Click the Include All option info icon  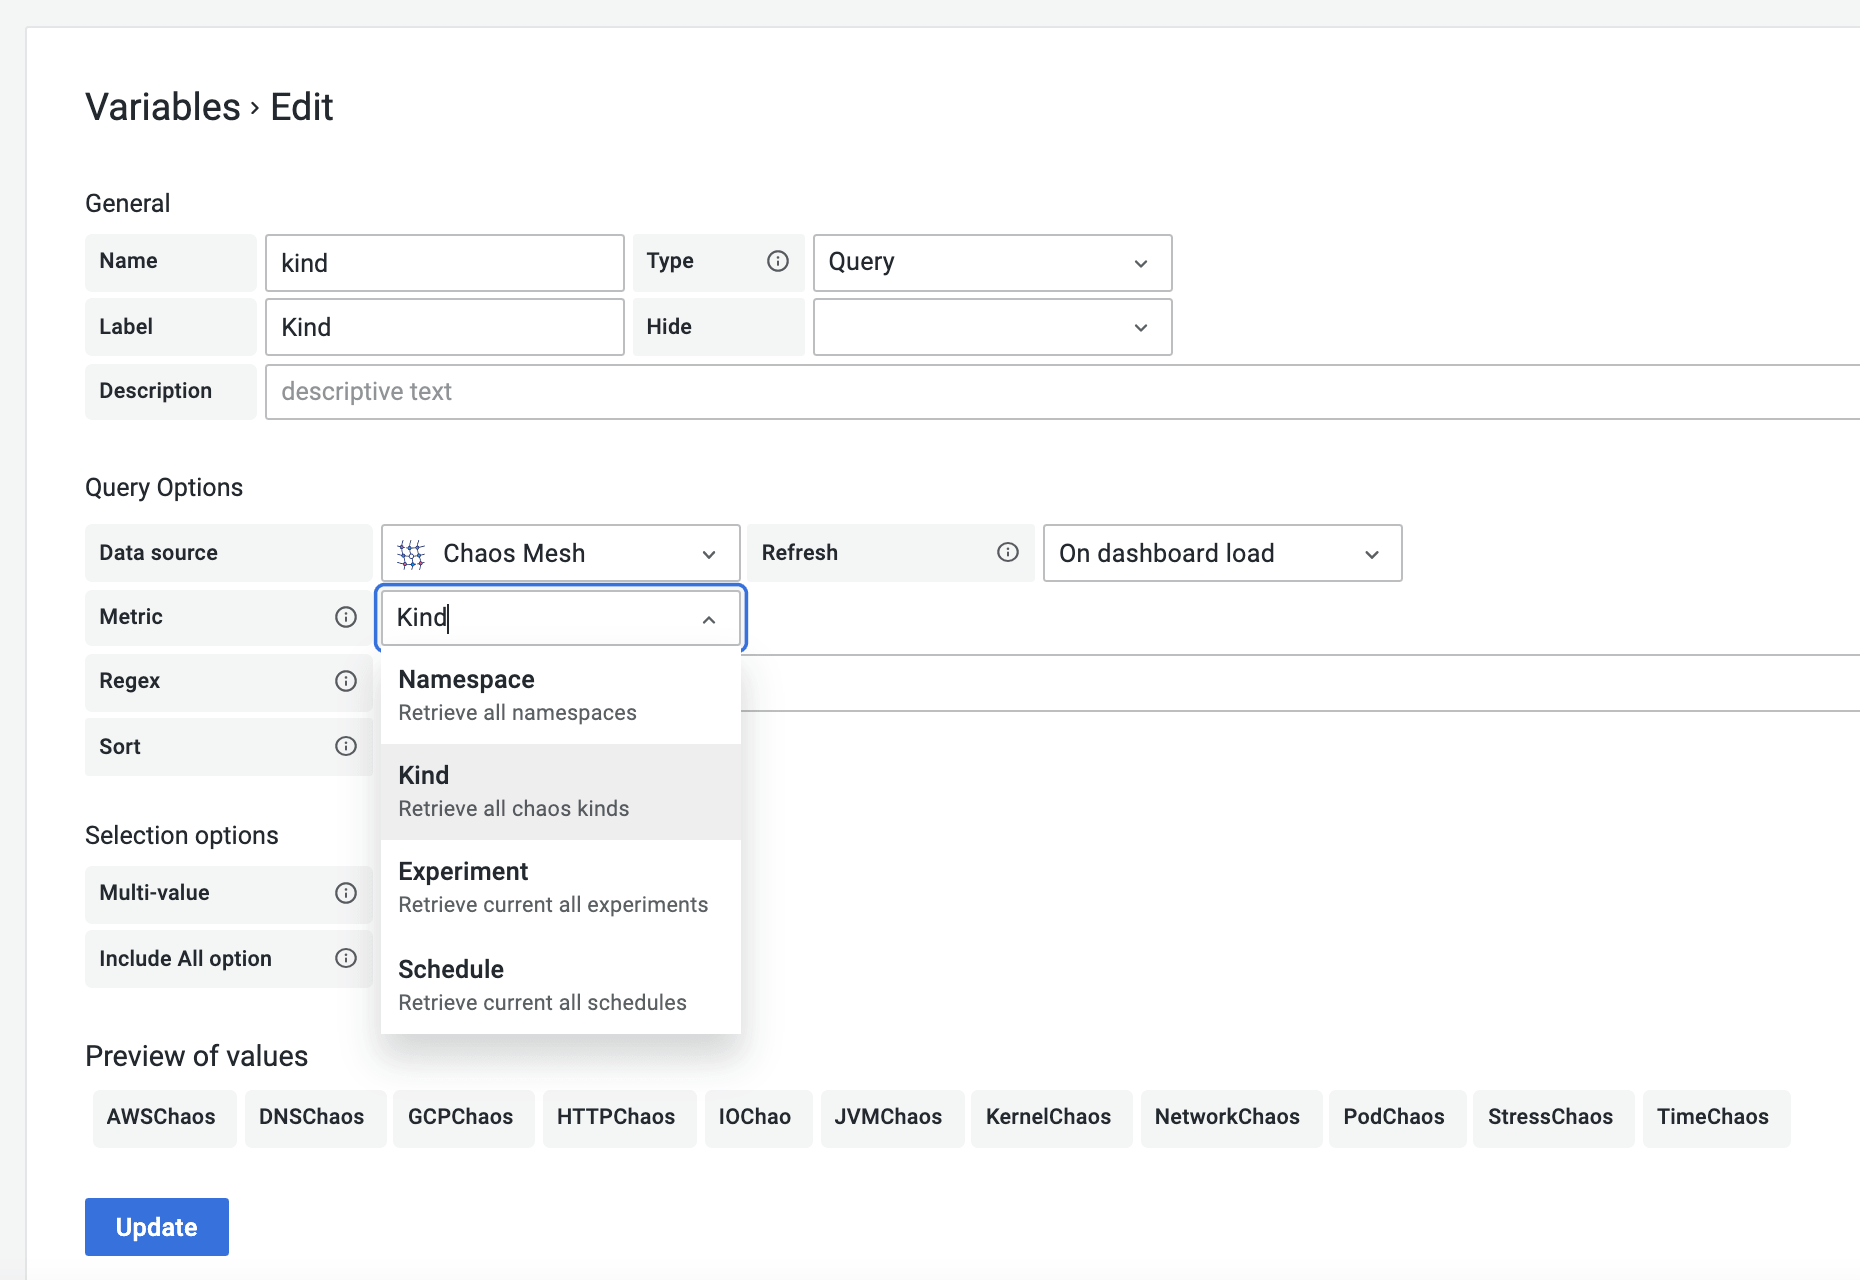point(345,958)
